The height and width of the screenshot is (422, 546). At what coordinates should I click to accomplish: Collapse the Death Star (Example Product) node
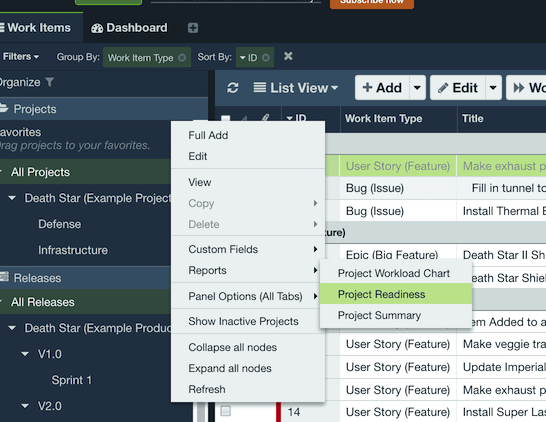click(x=12, y=328)
